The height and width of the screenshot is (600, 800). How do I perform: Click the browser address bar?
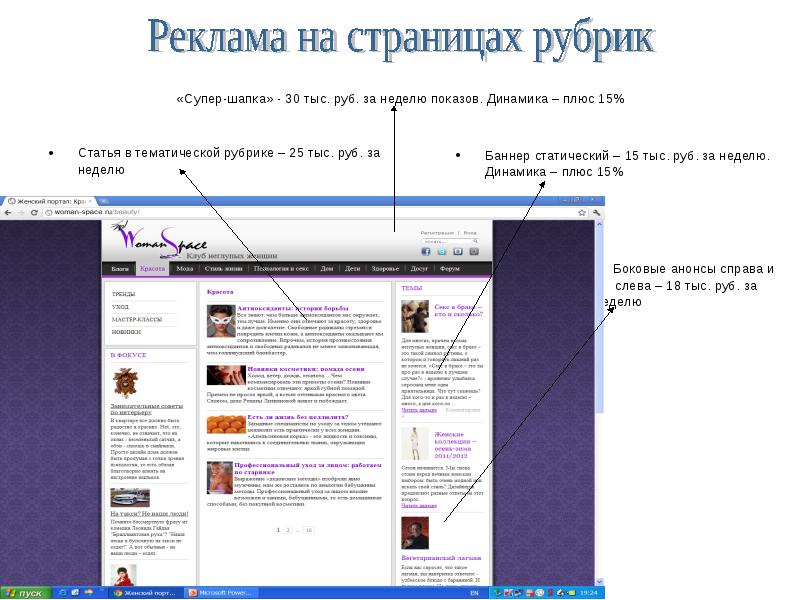(300, 213)
